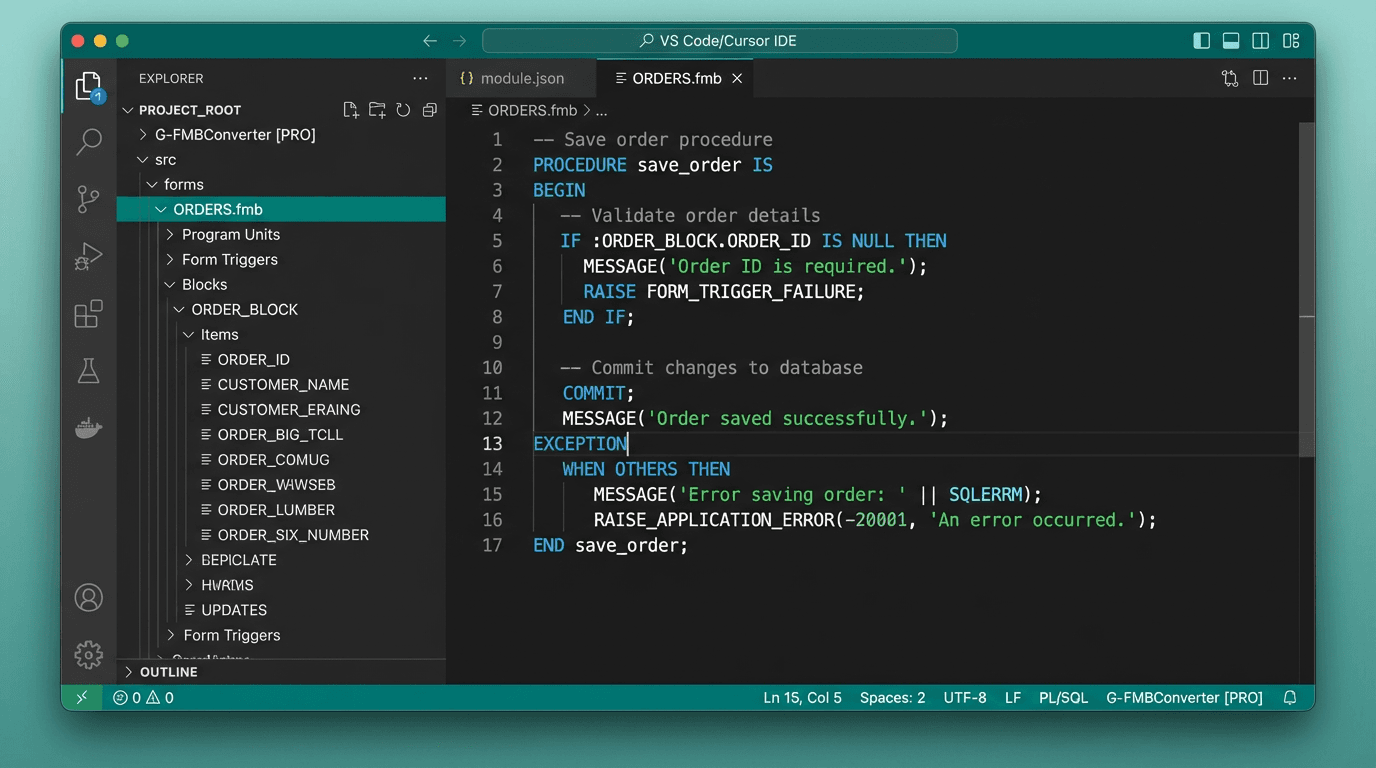
Task: Open the Extensions view
Action: [89, 314]
